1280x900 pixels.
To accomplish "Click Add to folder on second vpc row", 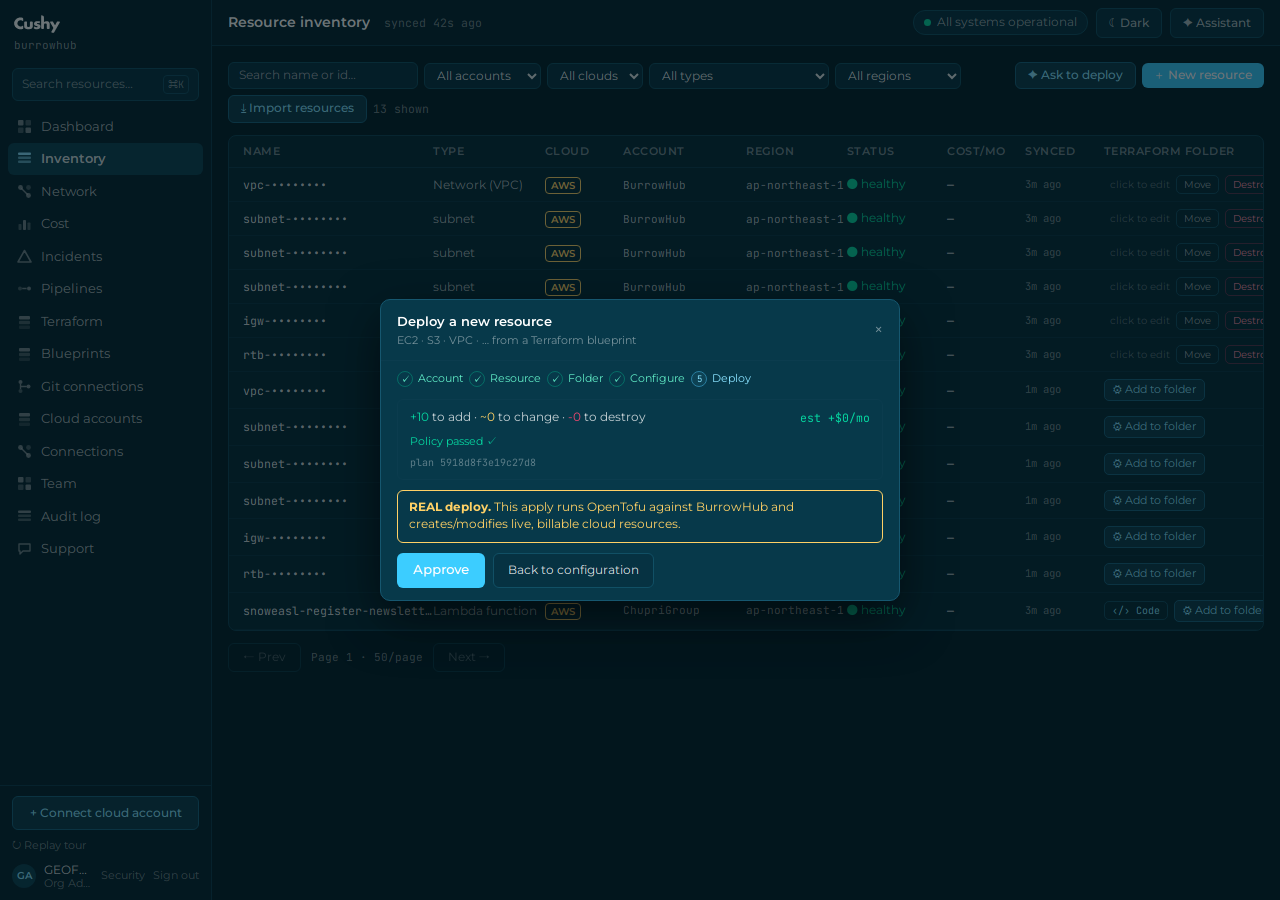I will (1154, 390).
